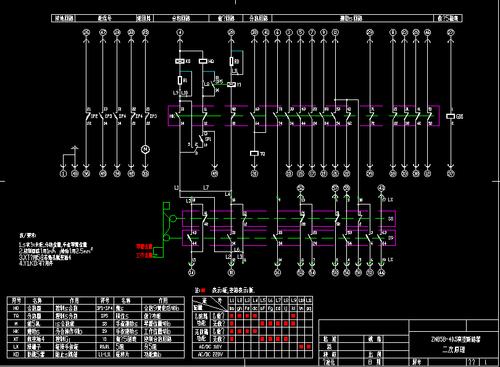
Task: Select the HQ closing coil symbol
Action: 203,61
